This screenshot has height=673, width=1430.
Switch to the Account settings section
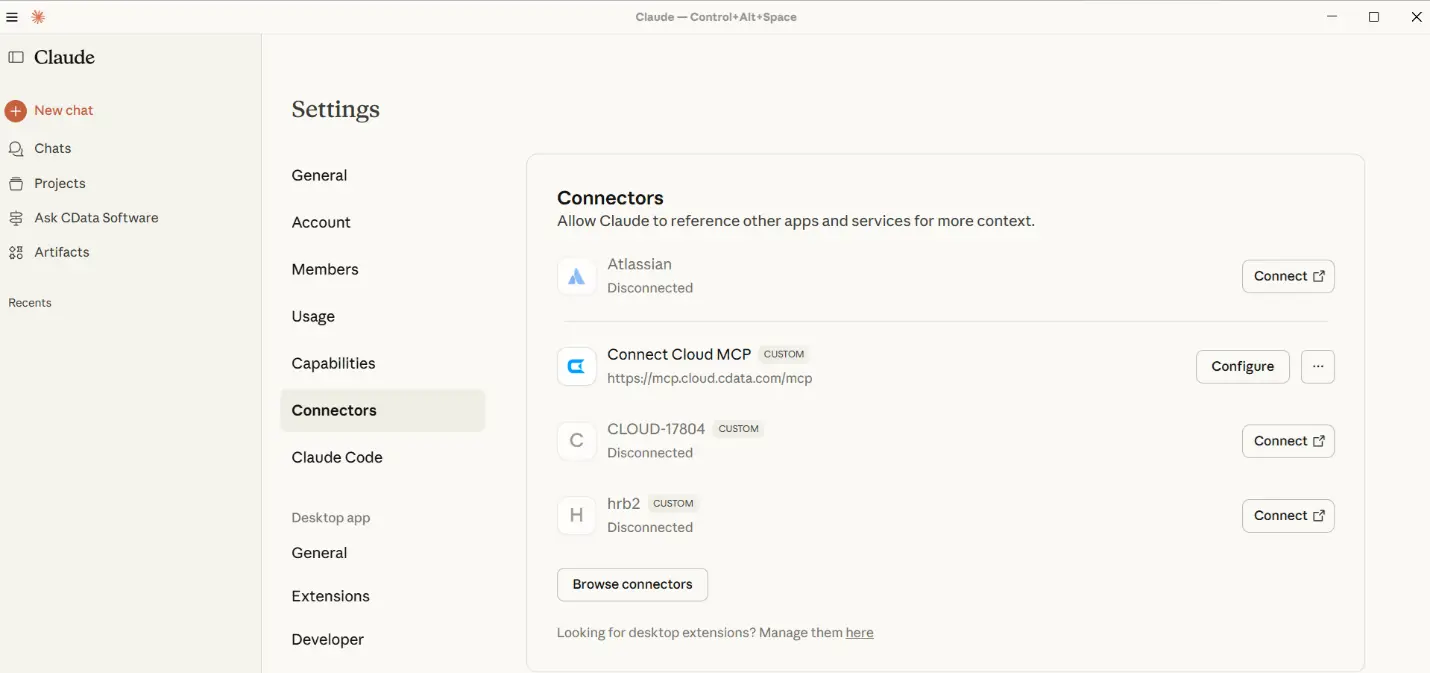coord(320,222)
